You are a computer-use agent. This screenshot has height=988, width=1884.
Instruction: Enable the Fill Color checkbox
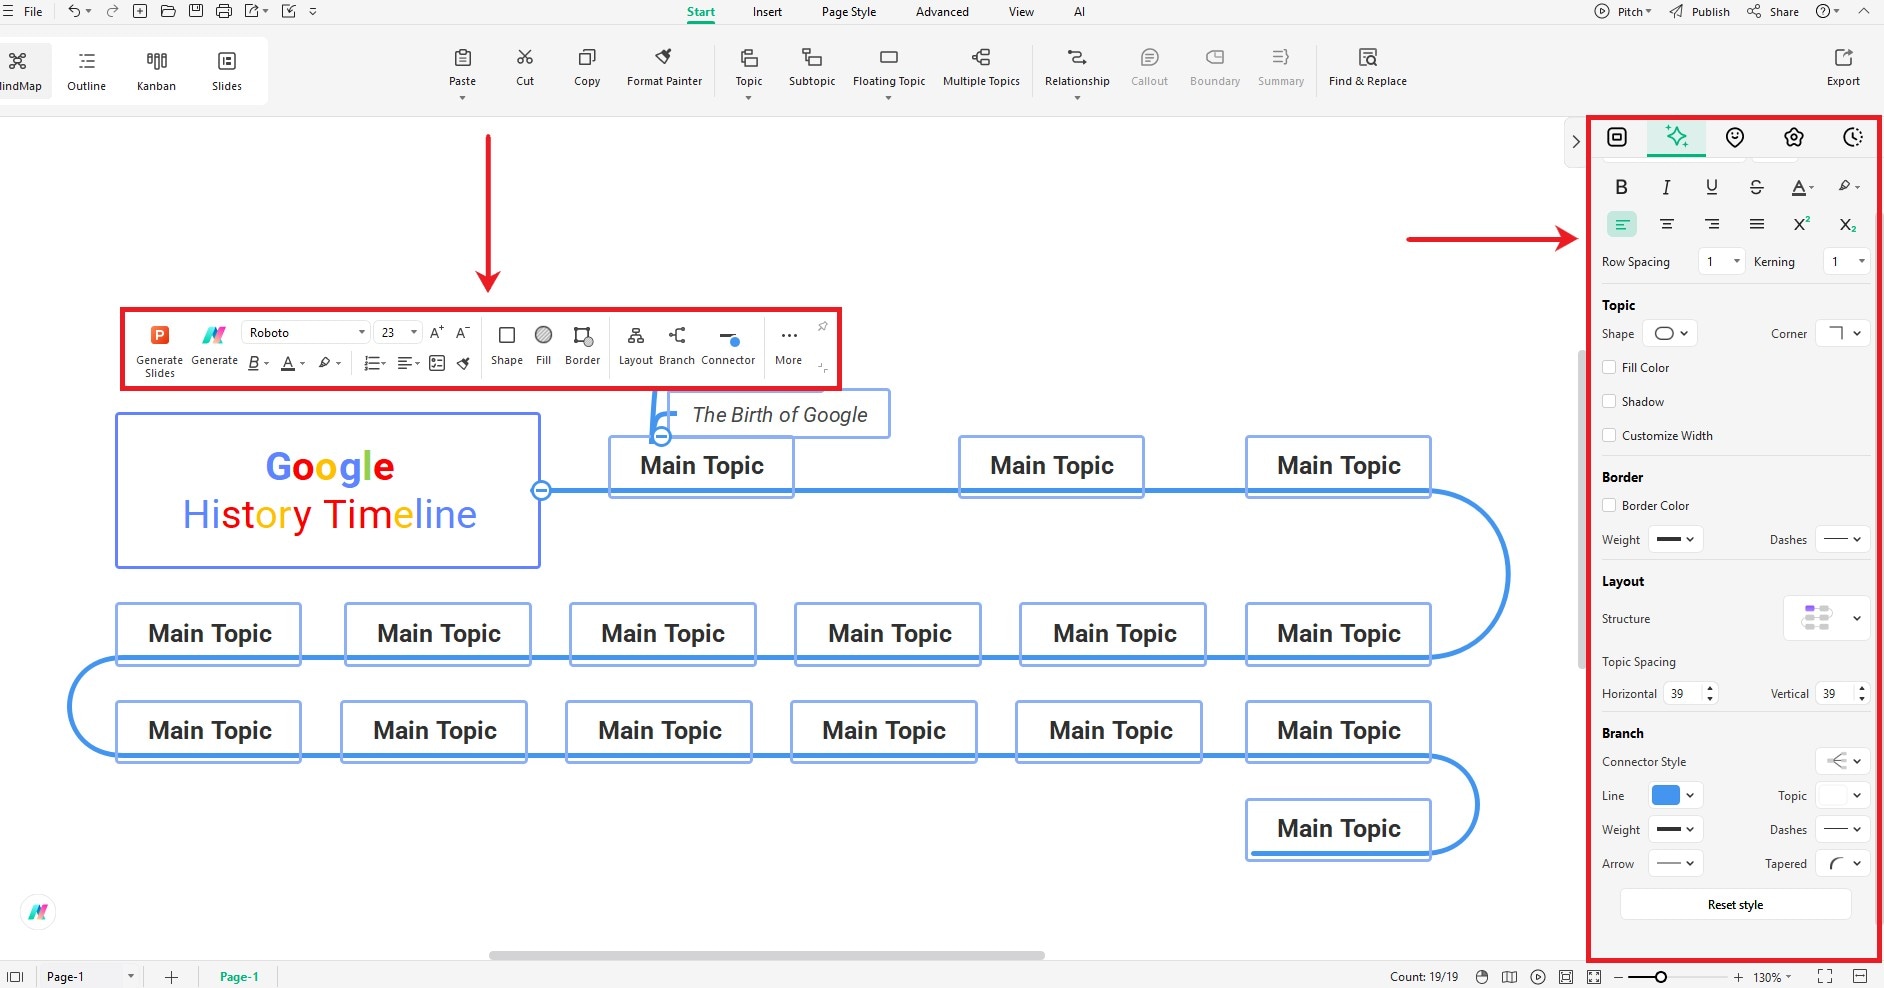(1609, 367)
